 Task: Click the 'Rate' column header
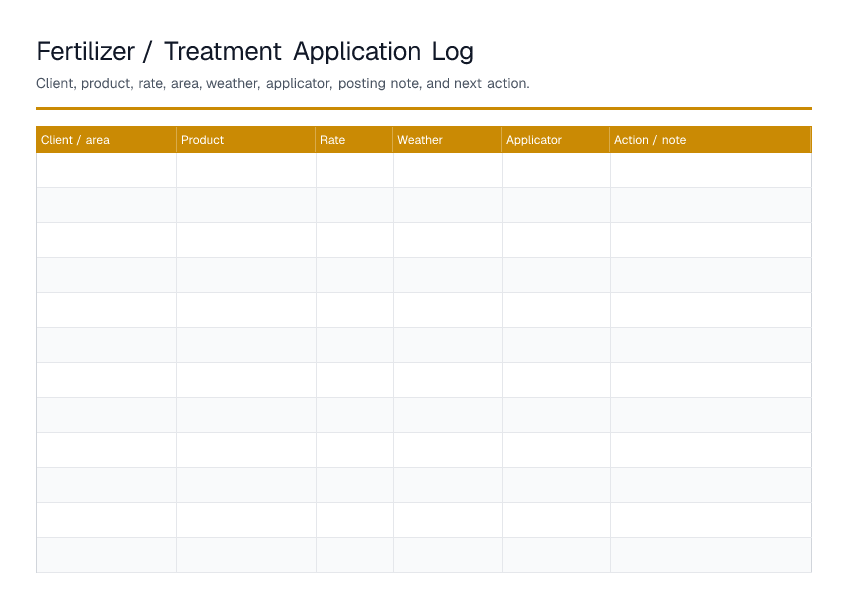(354, 140)
